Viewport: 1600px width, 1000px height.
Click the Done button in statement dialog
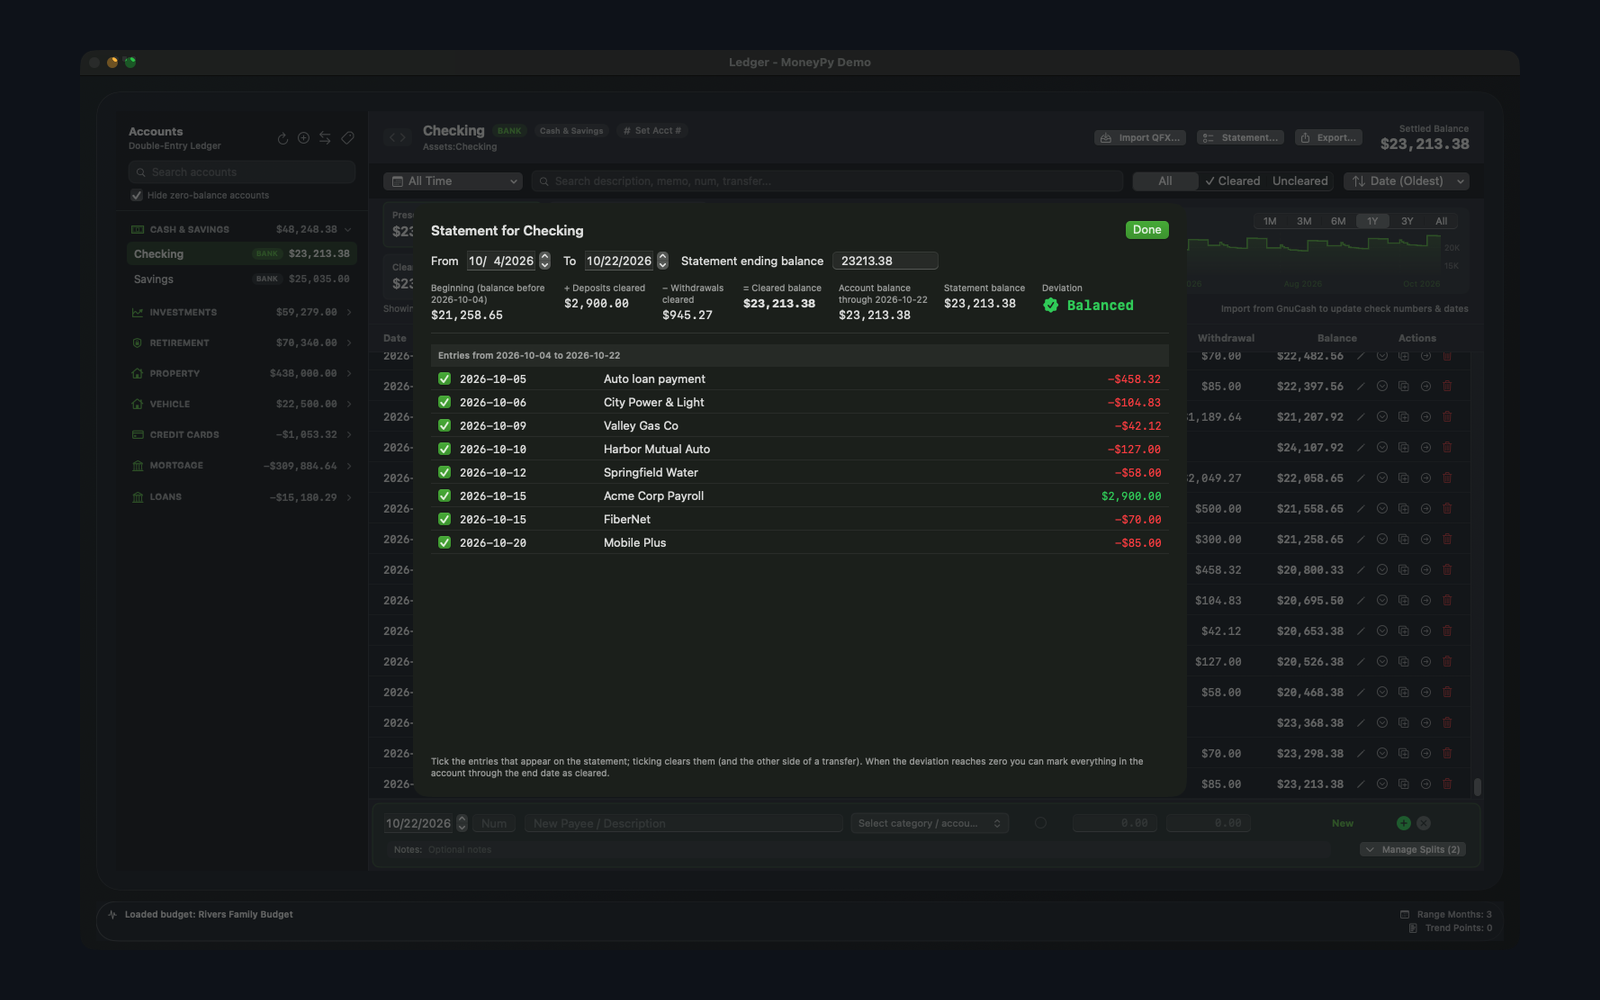point(1147,230)
